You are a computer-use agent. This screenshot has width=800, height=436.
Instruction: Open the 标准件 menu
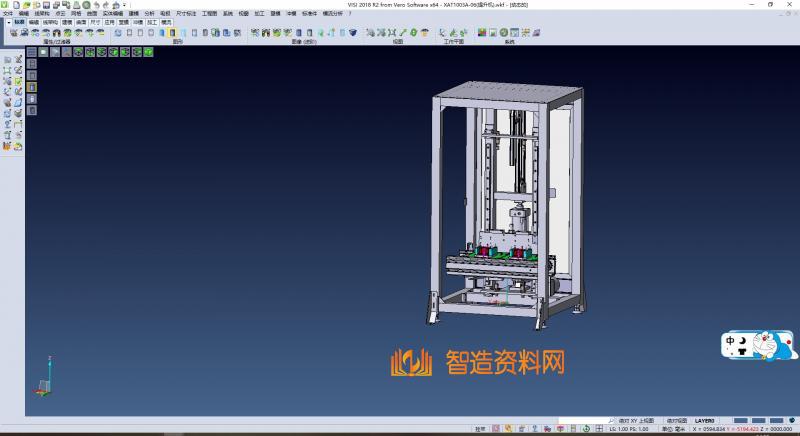(x=309, y=14)
